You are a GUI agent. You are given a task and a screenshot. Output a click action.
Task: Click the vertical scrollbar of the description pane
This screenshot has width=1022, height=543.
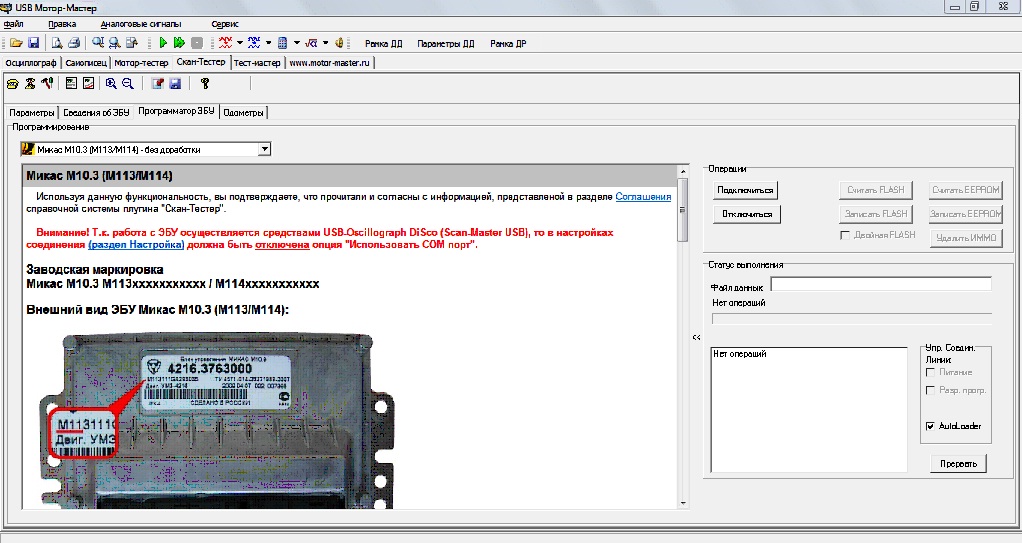(683, 211)
